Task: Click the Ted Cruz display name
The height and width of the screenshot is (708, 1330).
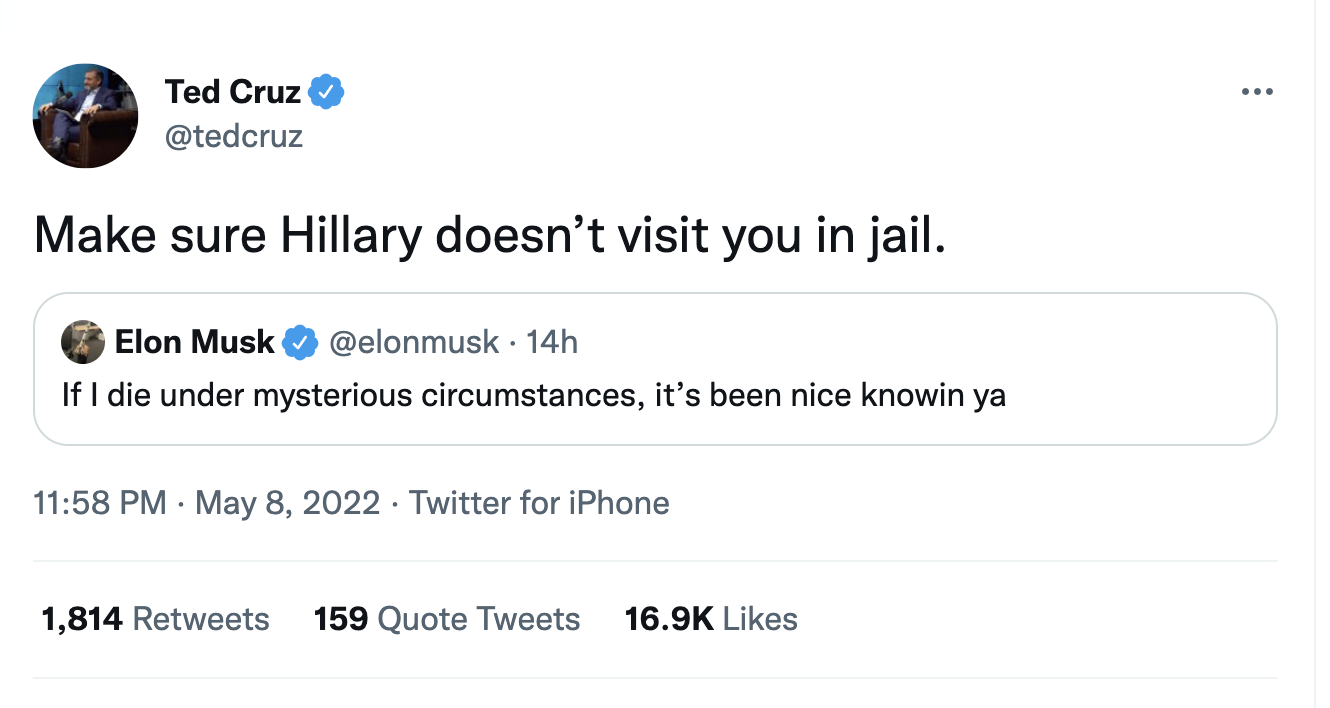Action: pos(232,93)
